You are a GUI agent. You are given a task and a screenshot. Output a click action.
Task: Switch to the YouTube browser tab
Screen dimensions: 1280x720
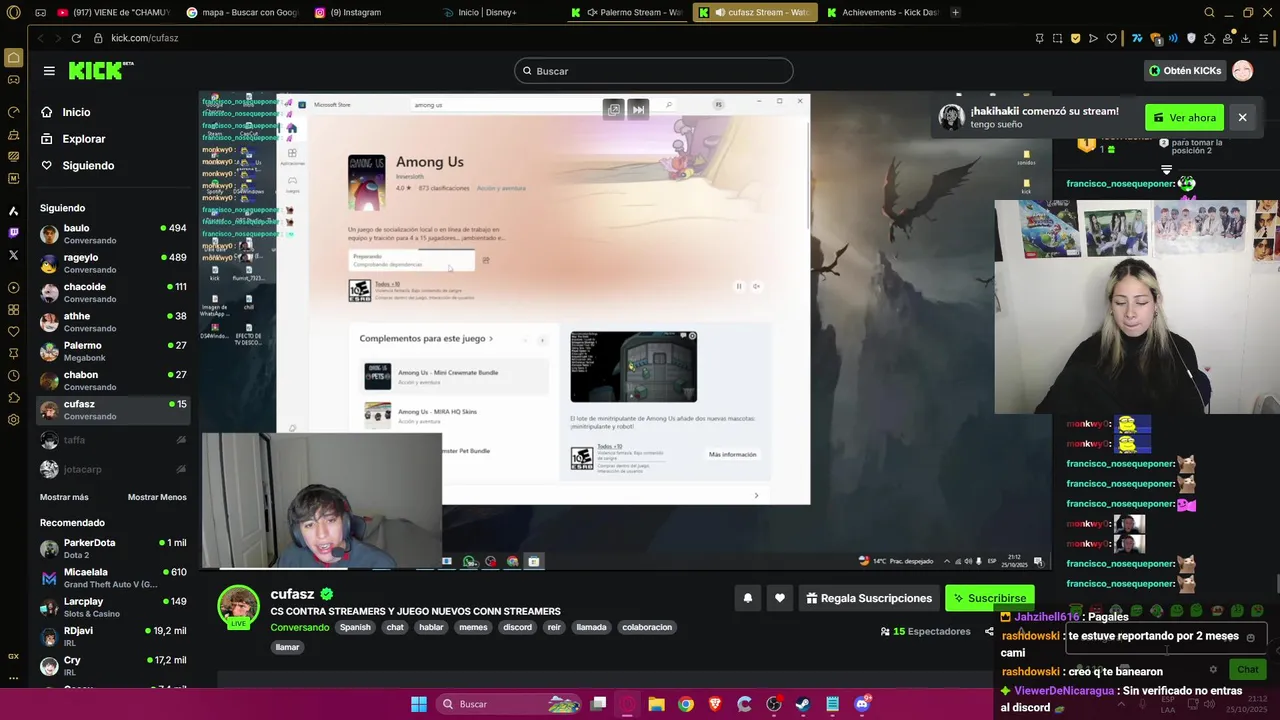point(115,12)
